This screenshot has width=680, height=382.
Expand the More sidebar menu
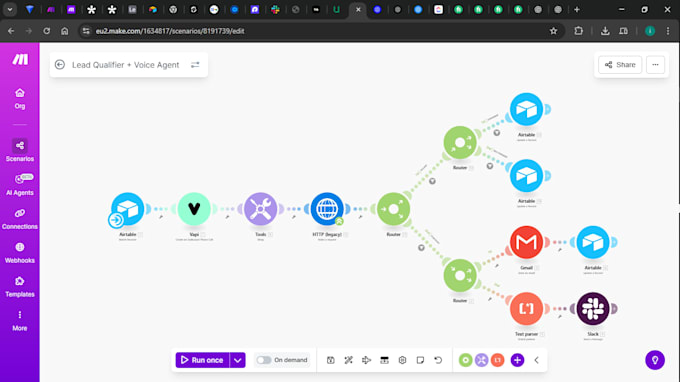20,320
